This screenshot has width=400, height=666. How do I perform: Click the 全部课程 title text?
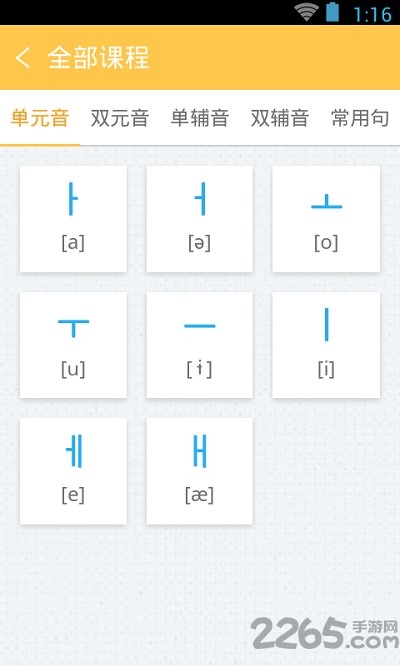98,57
